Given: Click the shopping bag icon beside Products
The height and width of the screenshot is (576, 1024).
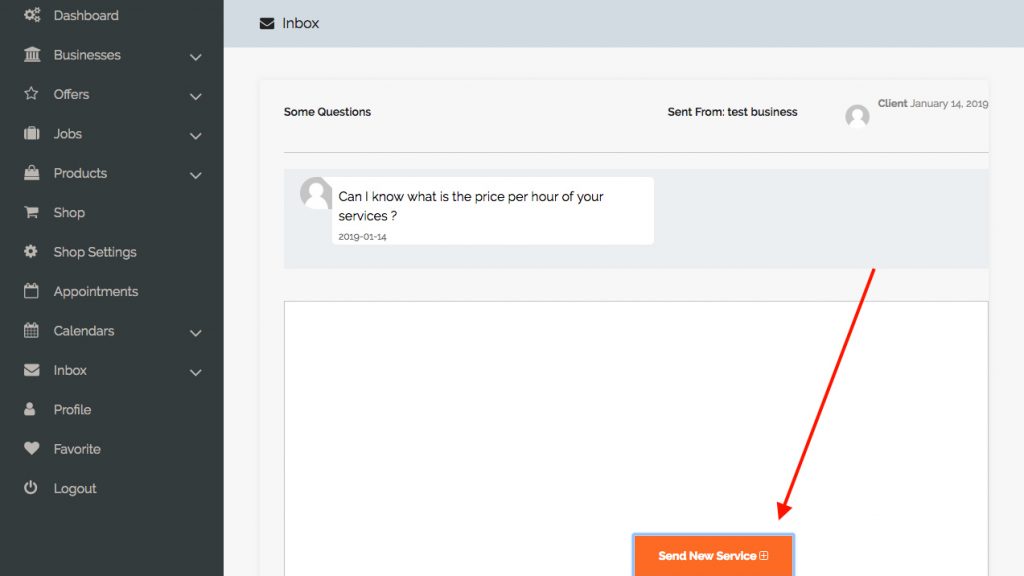Looking at the screenshot, I should pos(31,173).
